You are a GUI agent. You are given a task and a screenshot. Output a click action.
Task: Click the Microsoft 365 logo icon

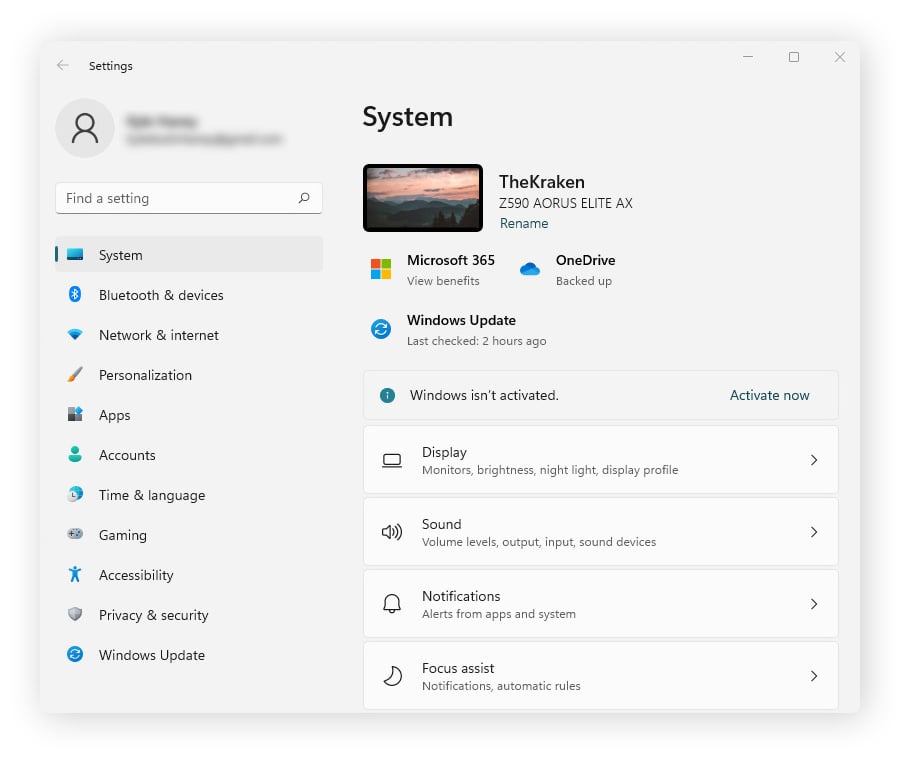click(381, 269)
